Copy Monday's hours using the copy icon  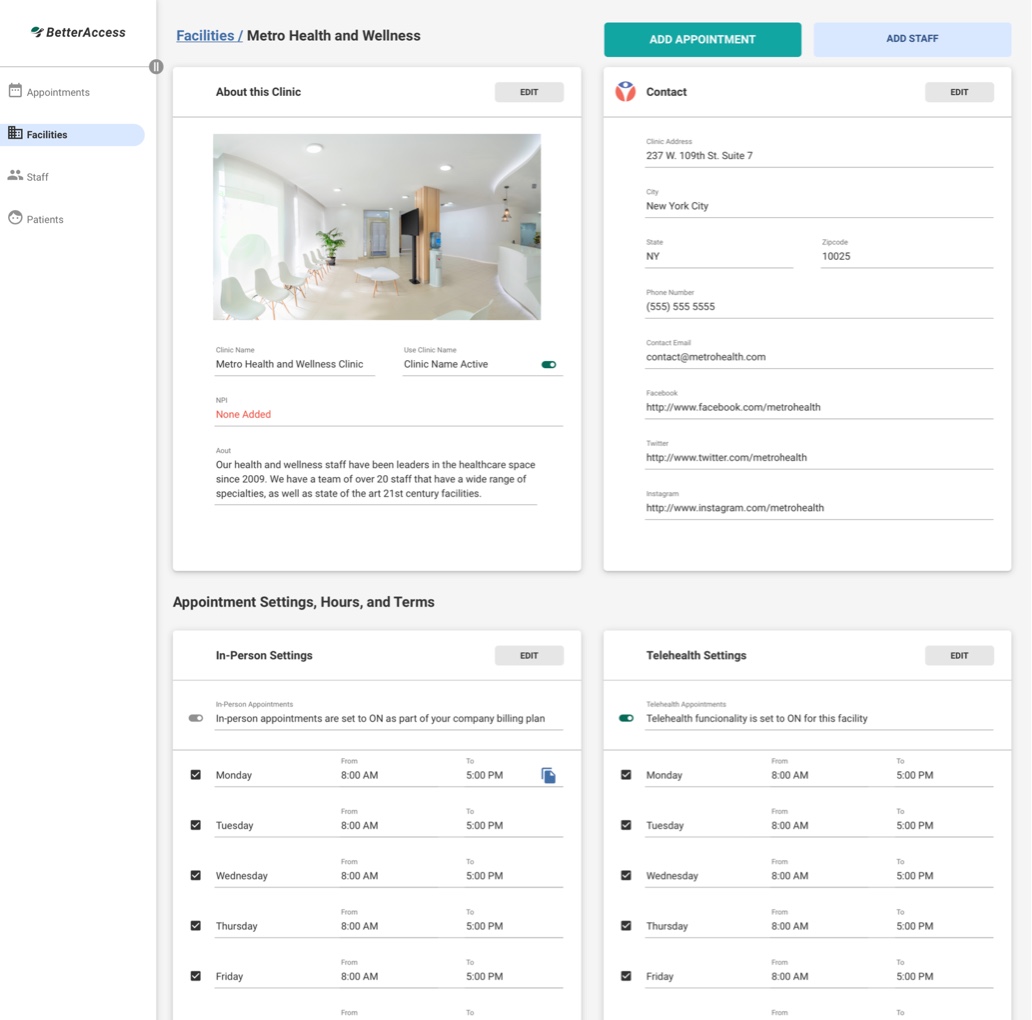[x=549, y=774]
